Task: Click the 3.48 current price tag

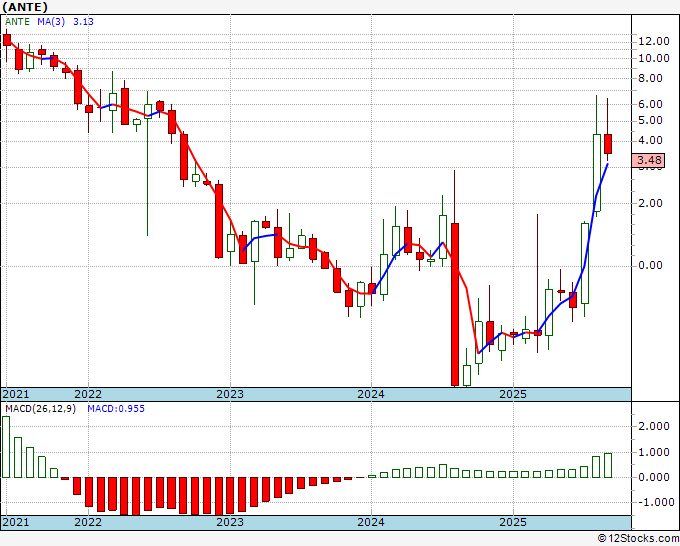Action: coord(649,160)
